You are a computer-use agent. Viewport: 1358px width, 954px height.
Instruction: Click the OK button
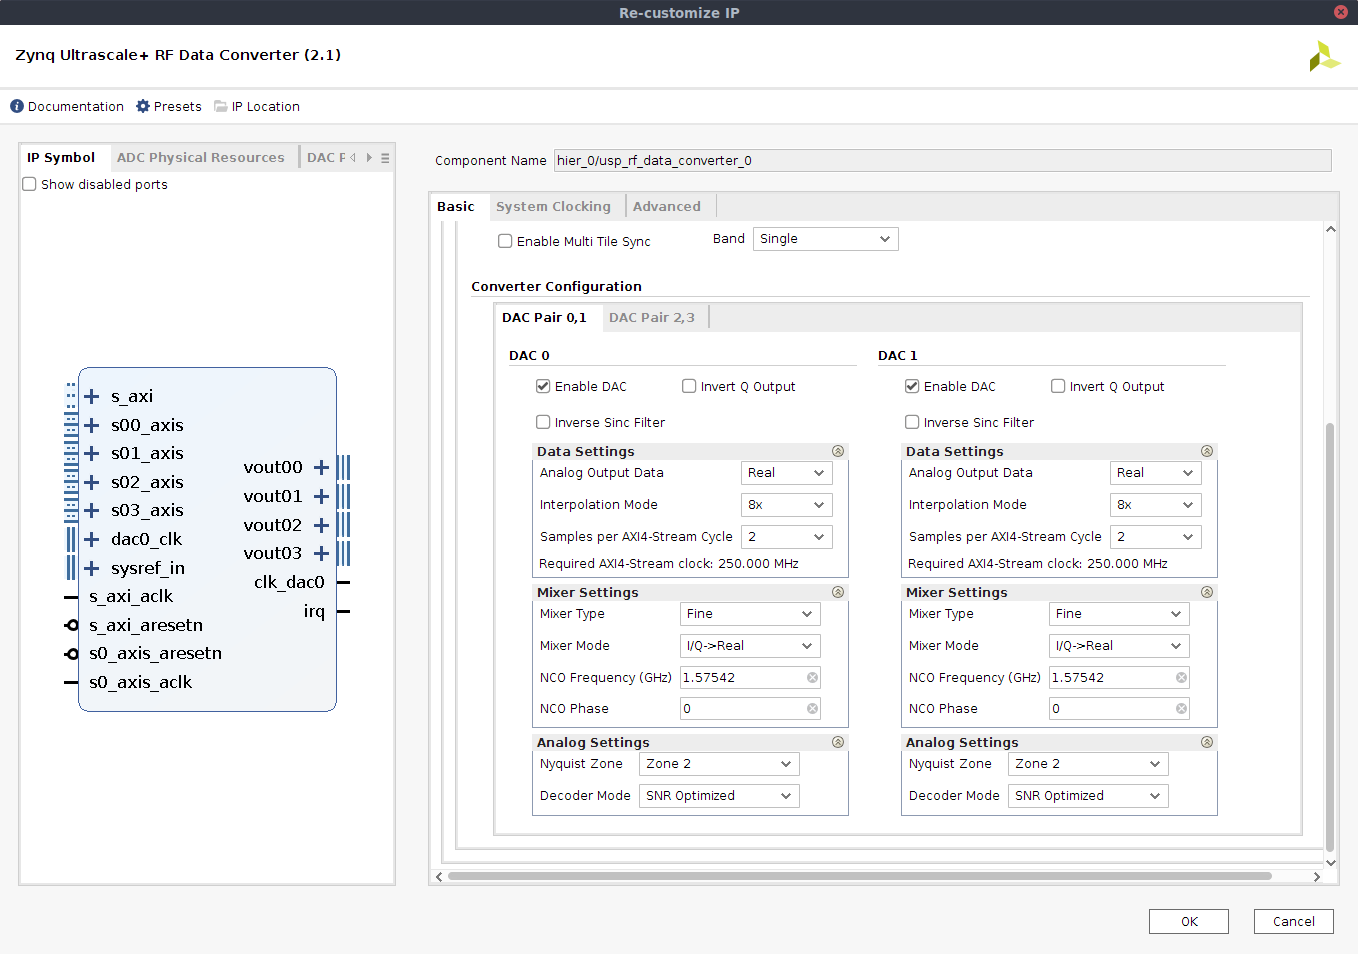(1189, 921)
